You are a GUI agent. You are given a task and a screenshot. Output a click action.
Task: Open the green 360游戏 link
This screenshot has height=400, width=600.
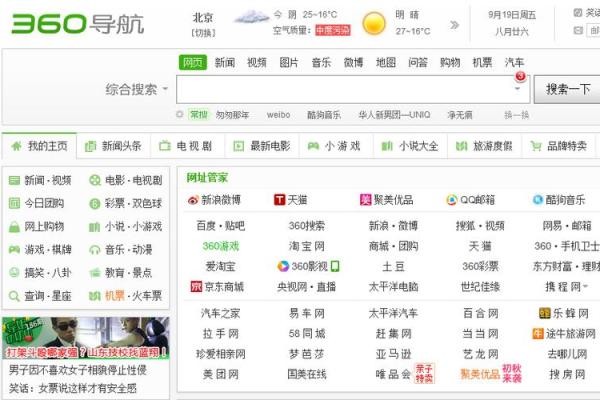220,246
